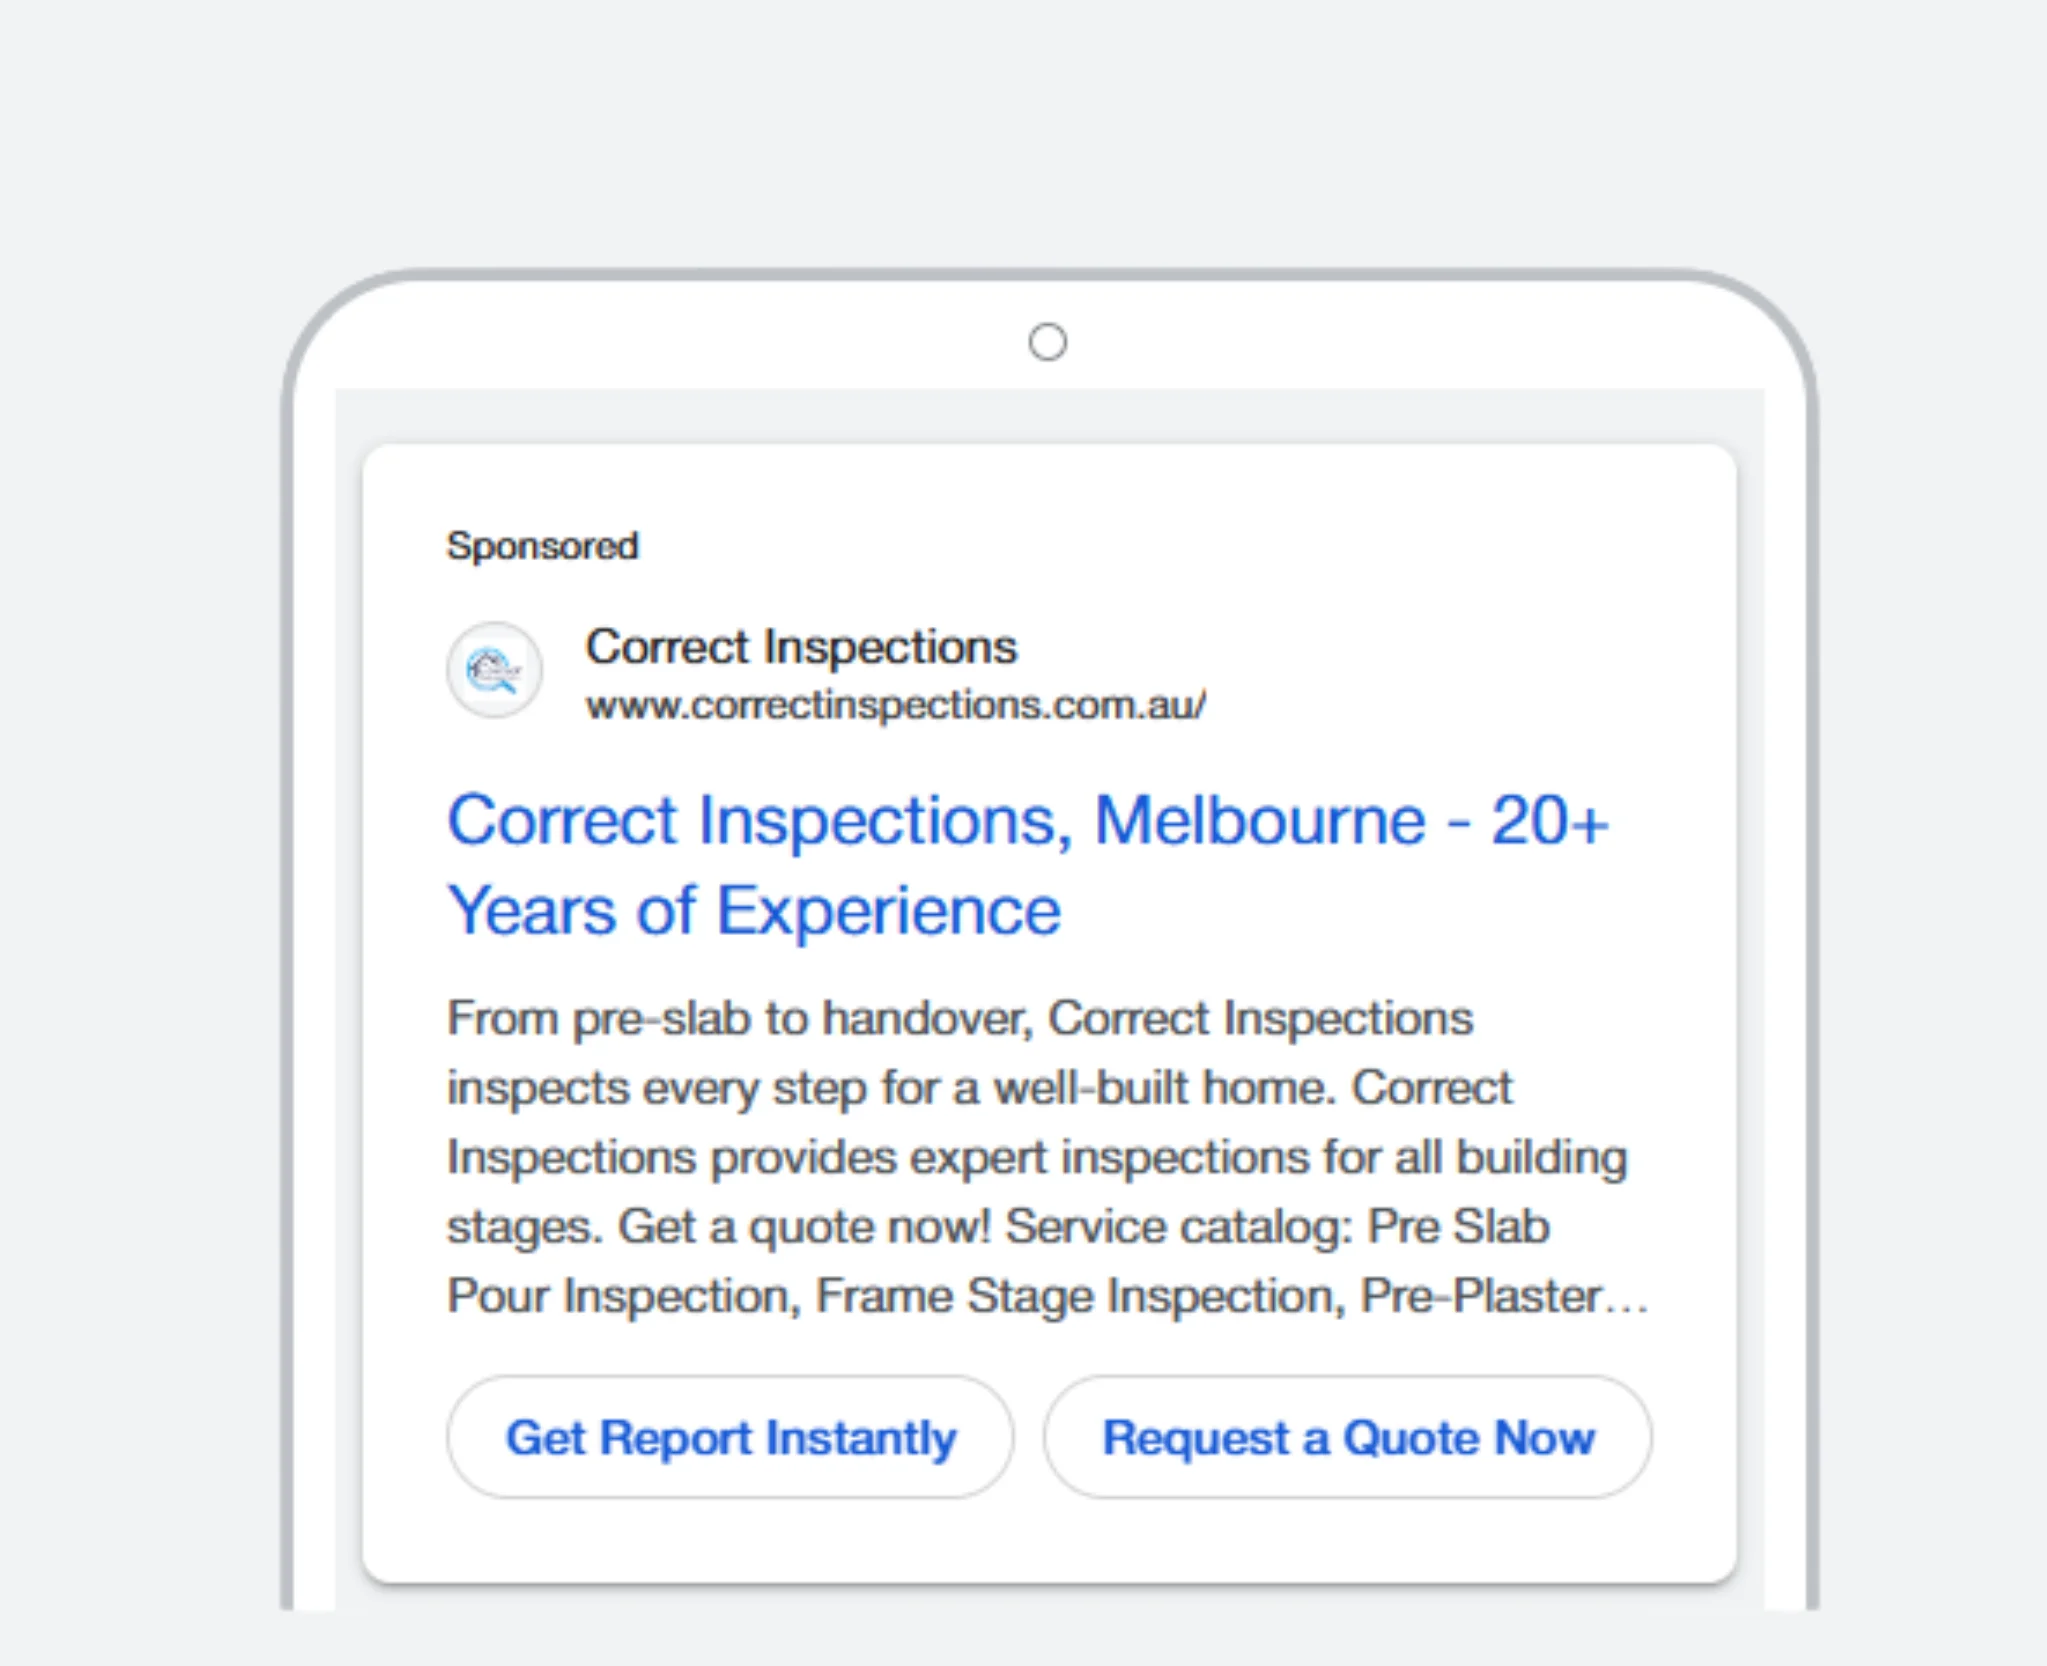Click the www.correctinspections.com.au URL

point(895,706)
